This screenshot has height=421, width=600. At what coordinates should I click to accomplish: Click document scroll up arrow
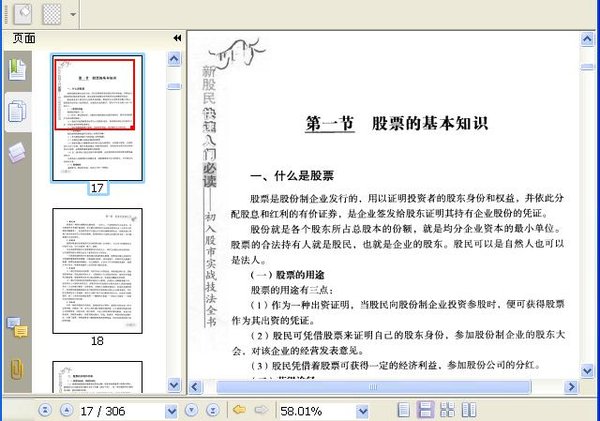pos(587,39)
